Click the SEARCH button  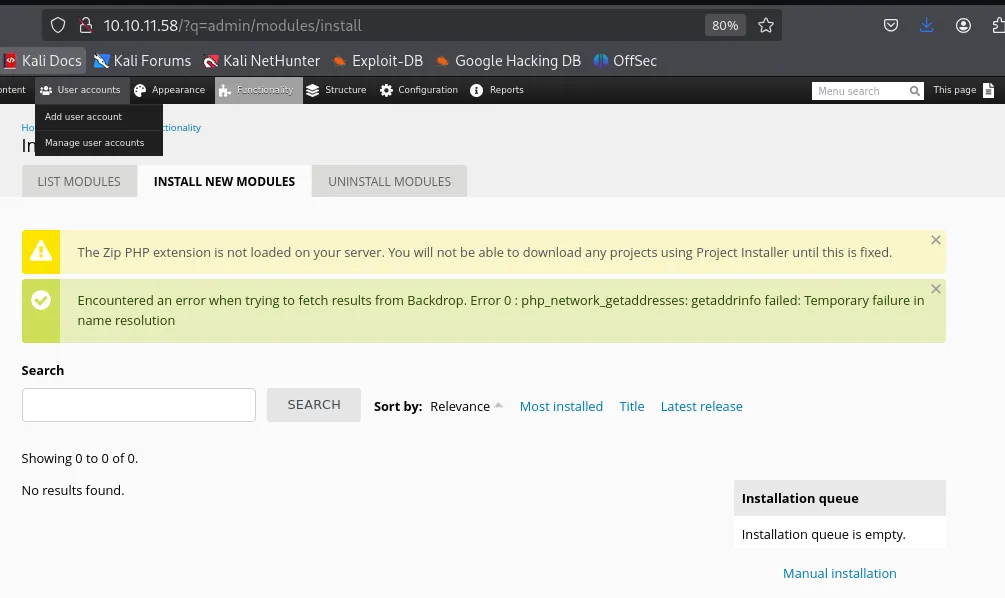pyautogui.click(x=314, y=405)
